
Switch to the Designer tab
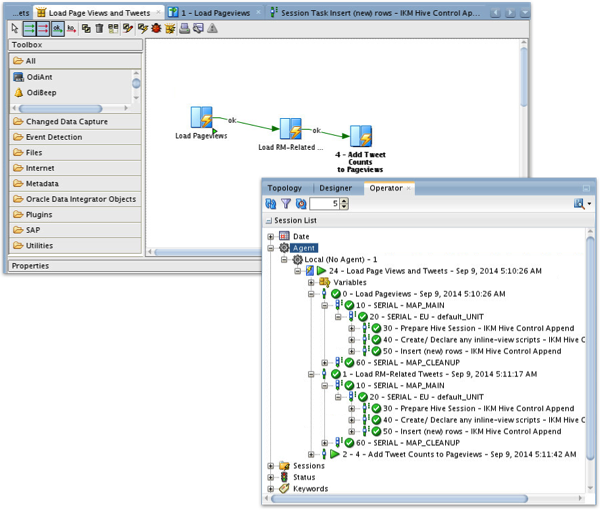point(336,188)
